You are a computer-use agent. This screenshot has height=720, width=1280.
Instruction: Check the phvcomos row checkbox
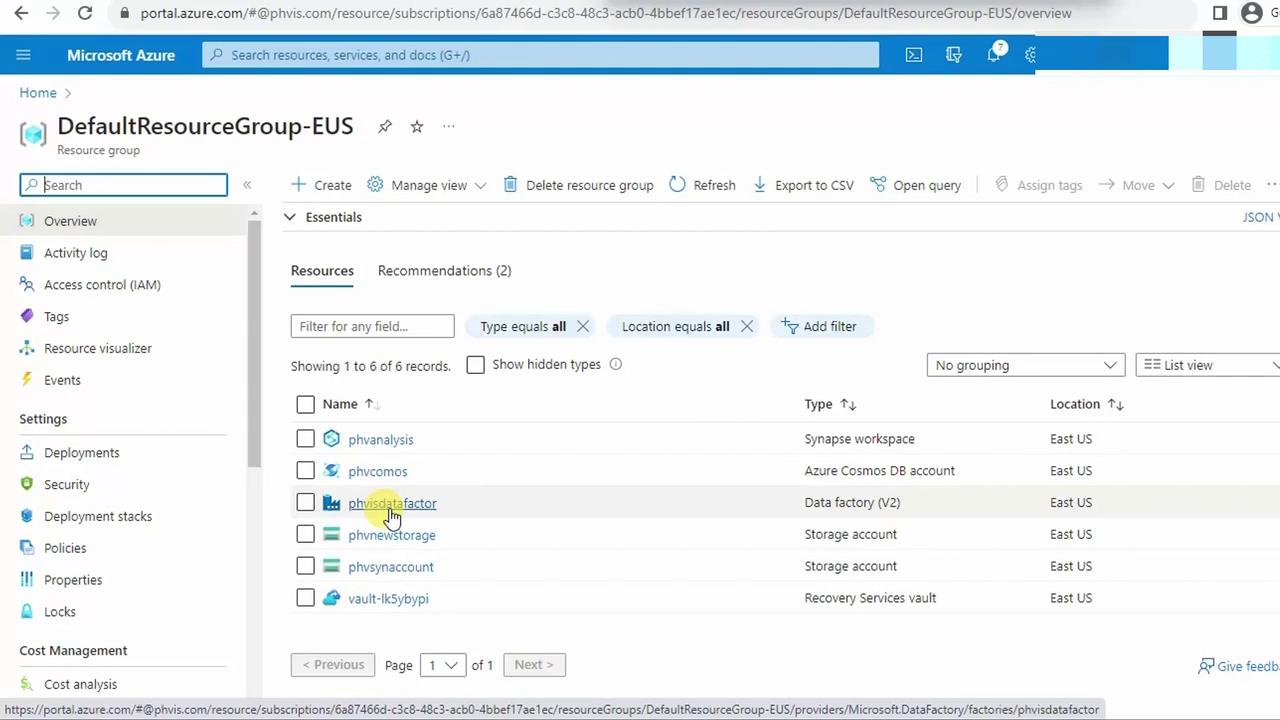[x=306, y=471]
